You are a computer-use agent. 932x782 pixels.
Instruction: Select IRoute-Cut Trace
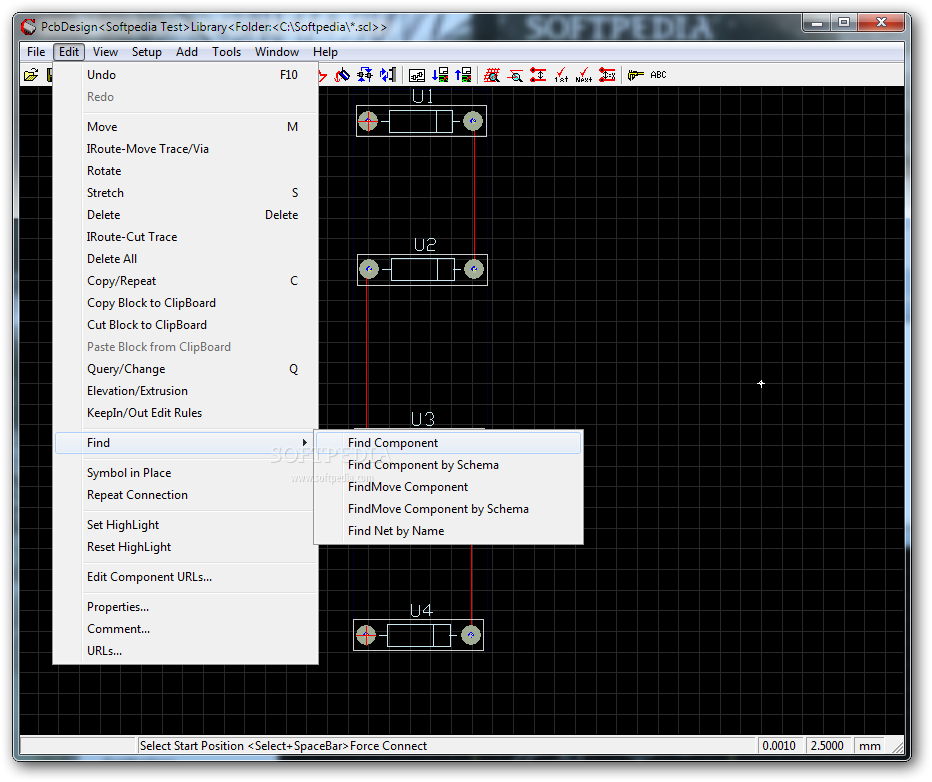coord(186,237)
